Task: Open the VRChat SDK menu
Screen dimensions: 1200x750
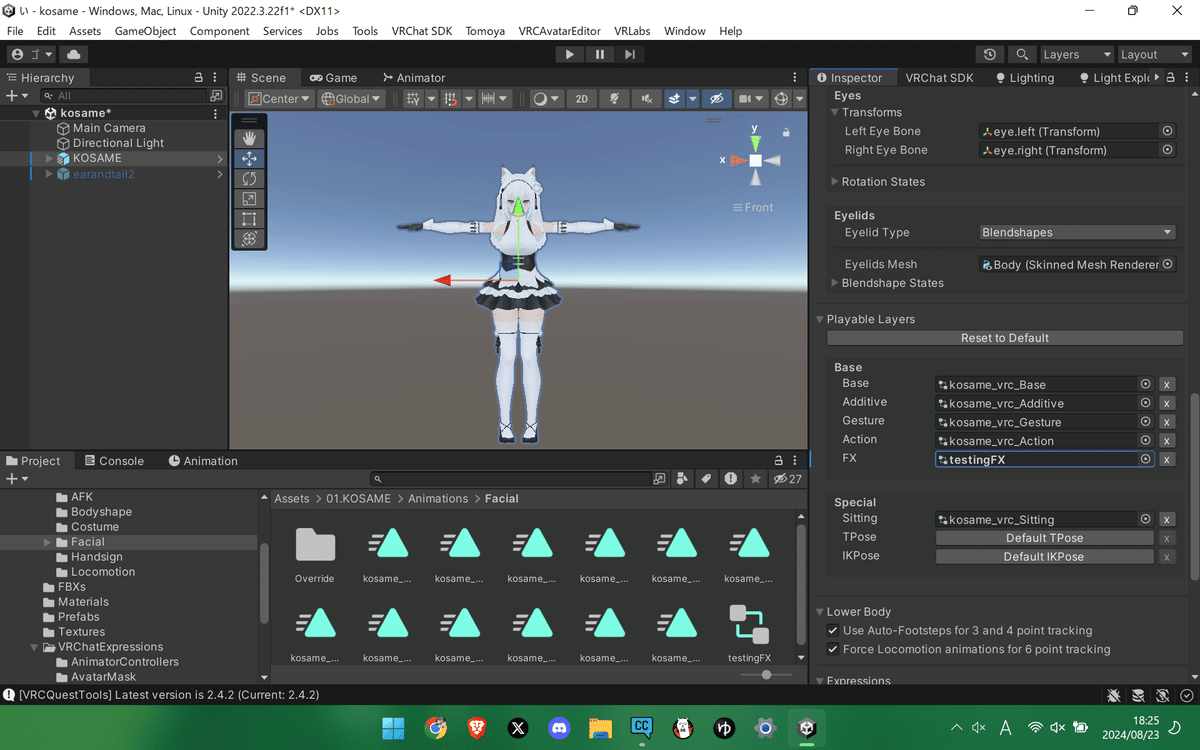Action: tap(422, 31)
